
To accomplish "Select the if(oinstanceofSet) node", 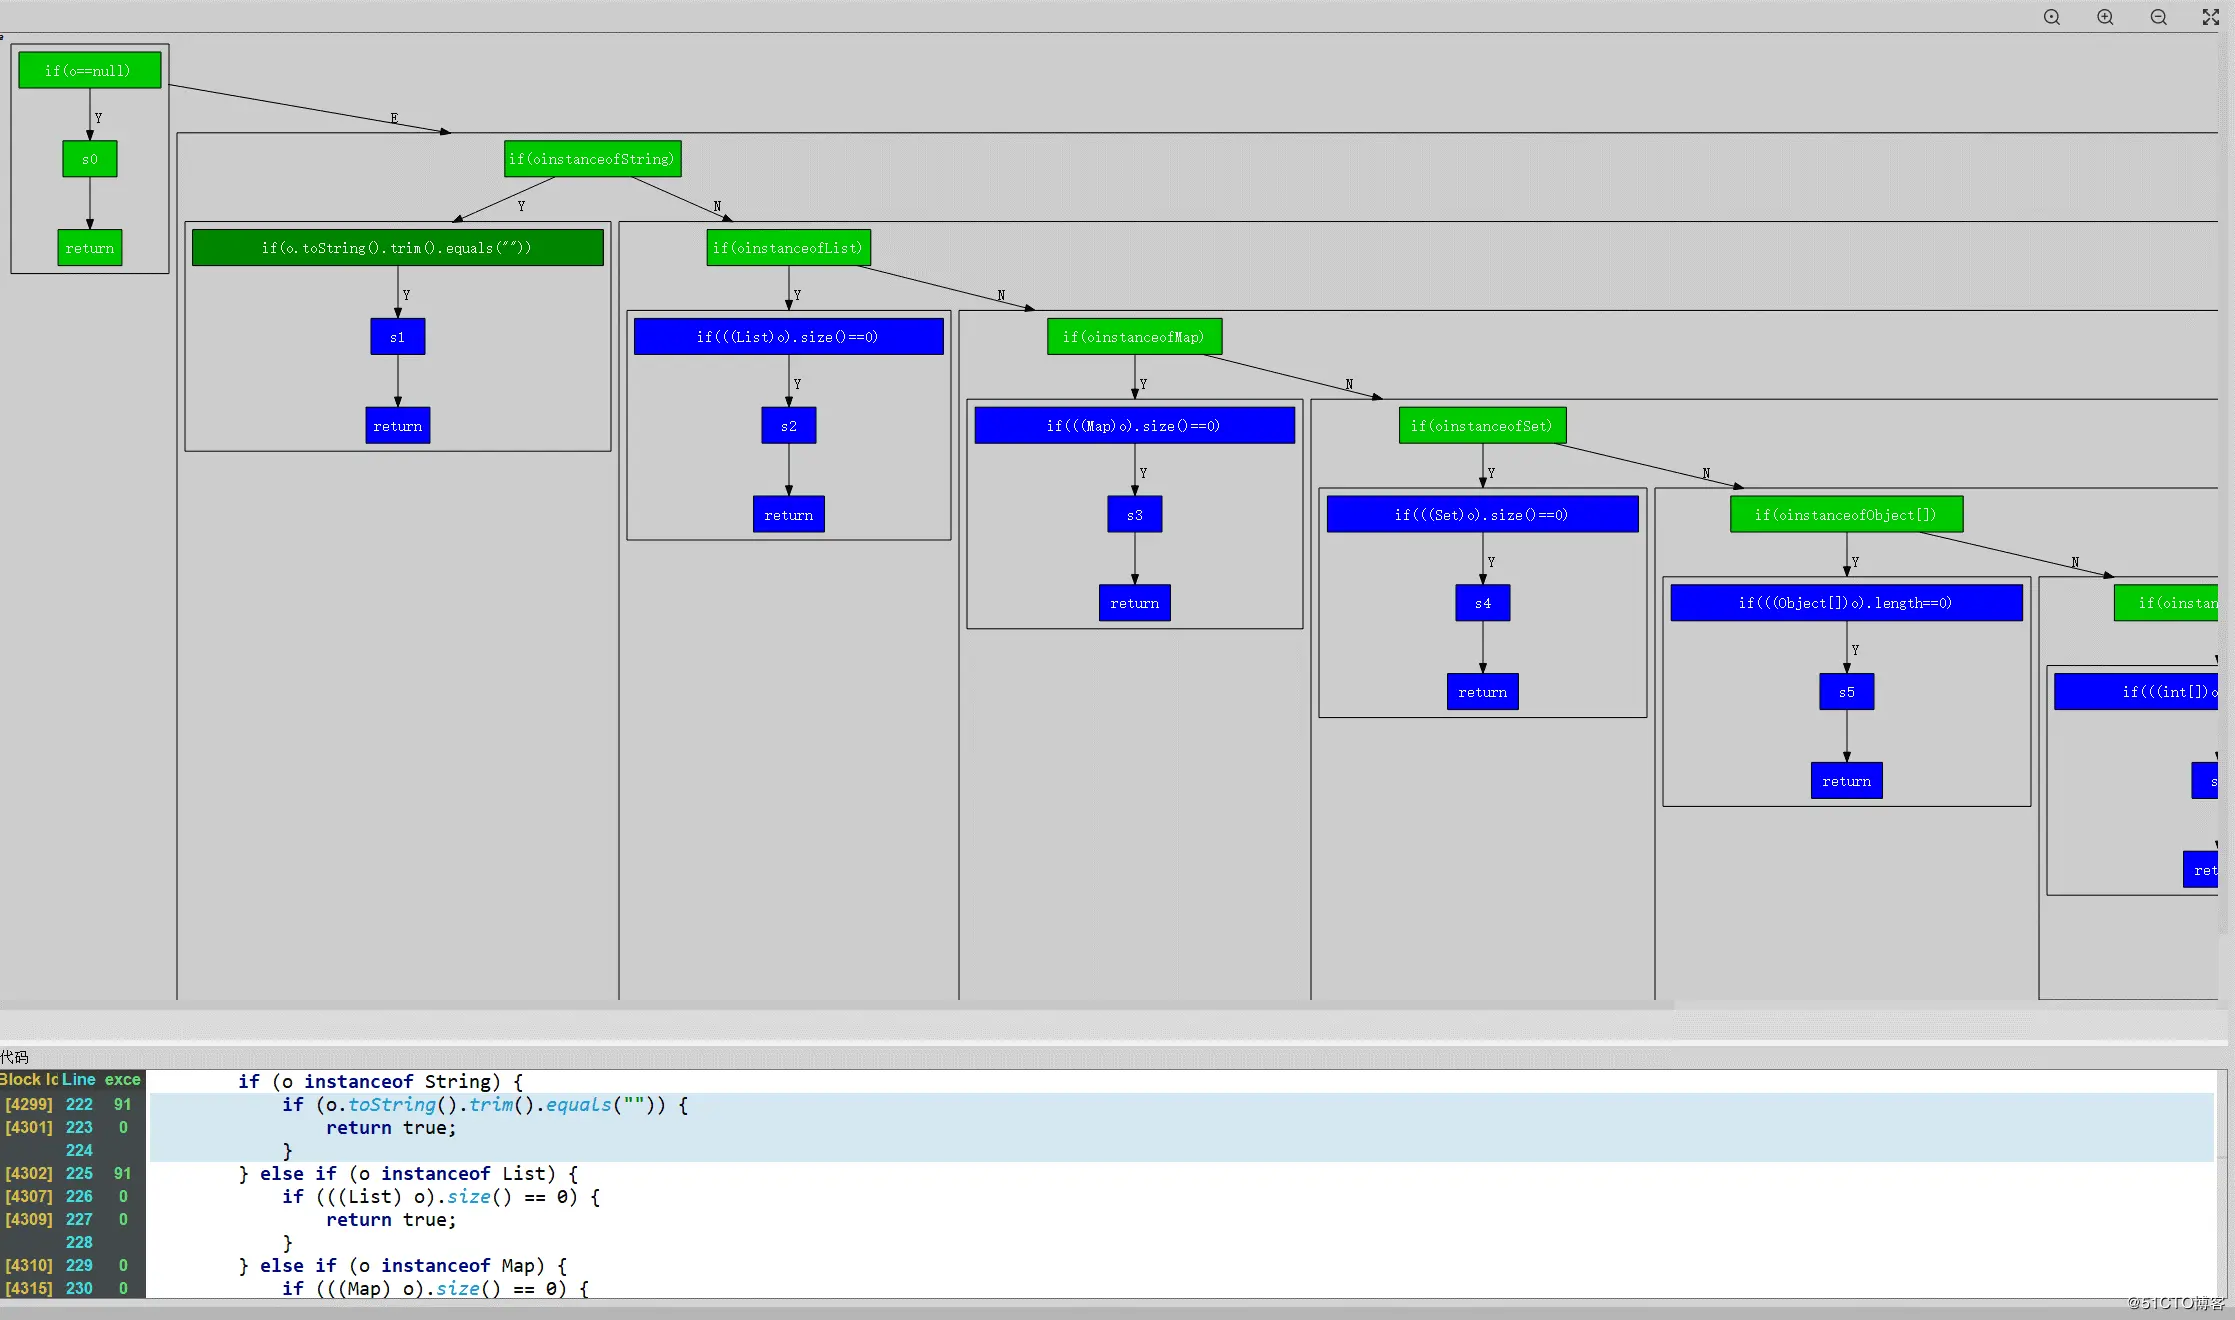I will (x=1481, y=426).
